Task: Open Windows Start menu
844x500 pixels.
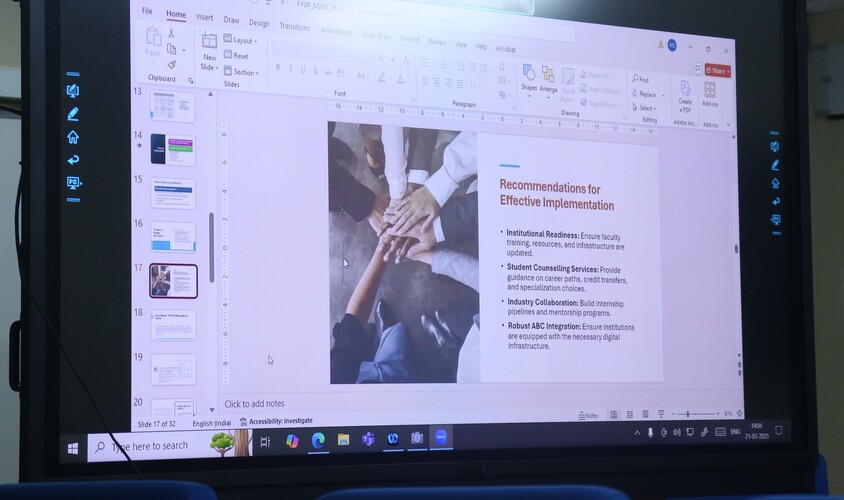Action: pyautogui.click(x=73, y=448)
